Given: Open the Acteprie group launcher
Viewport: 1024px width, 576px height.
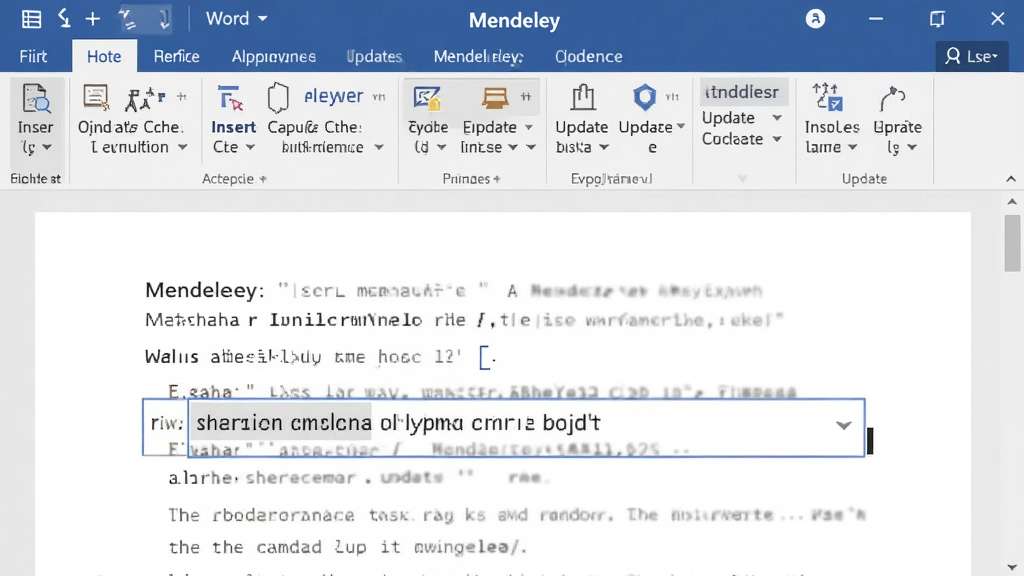Looking at the screenshot, I should click(263, 179).
